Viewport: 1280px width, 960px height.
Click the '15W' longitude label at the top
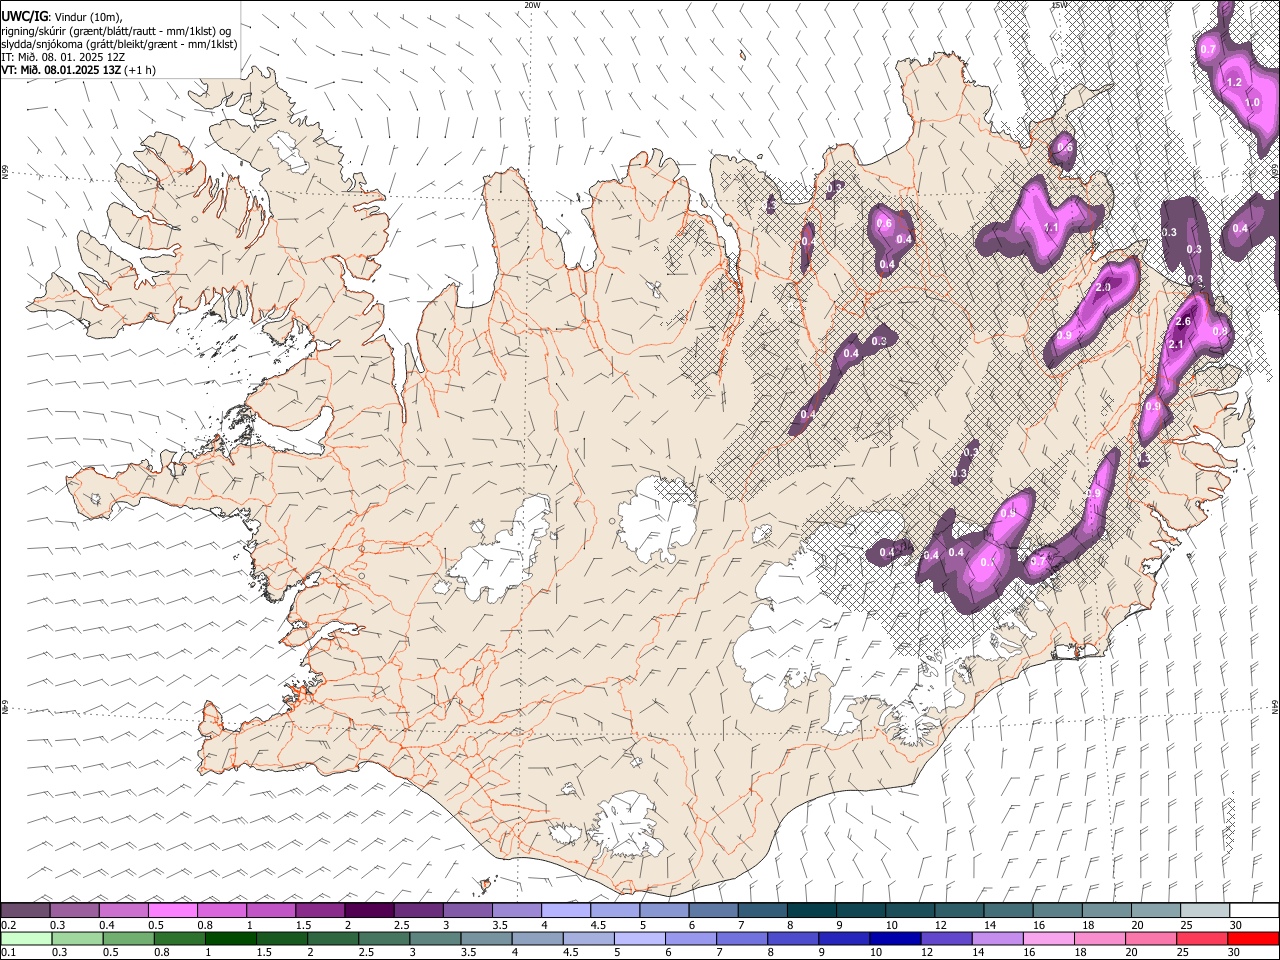[x=1059, y=5]
